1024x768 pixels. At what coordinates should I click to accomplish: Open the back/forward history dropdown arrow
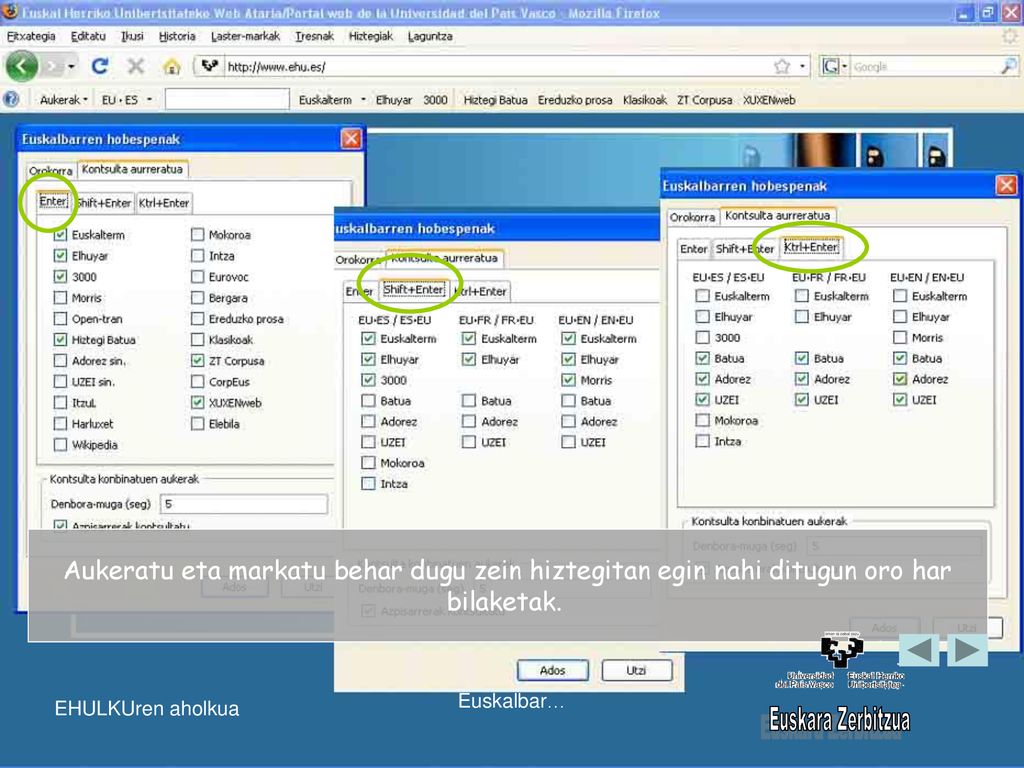pos(71,66)
